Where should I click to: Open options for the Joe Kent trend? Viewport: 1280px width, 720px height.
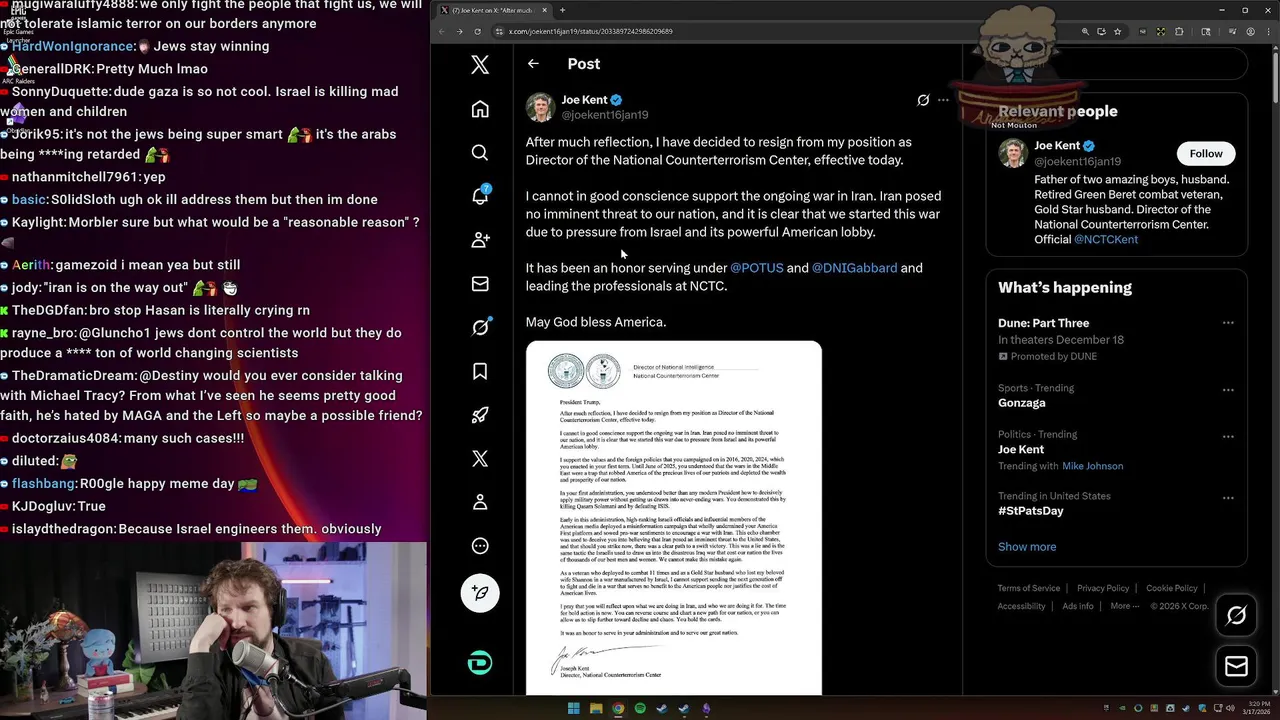pyautogui.click(x=1228, y=437)
